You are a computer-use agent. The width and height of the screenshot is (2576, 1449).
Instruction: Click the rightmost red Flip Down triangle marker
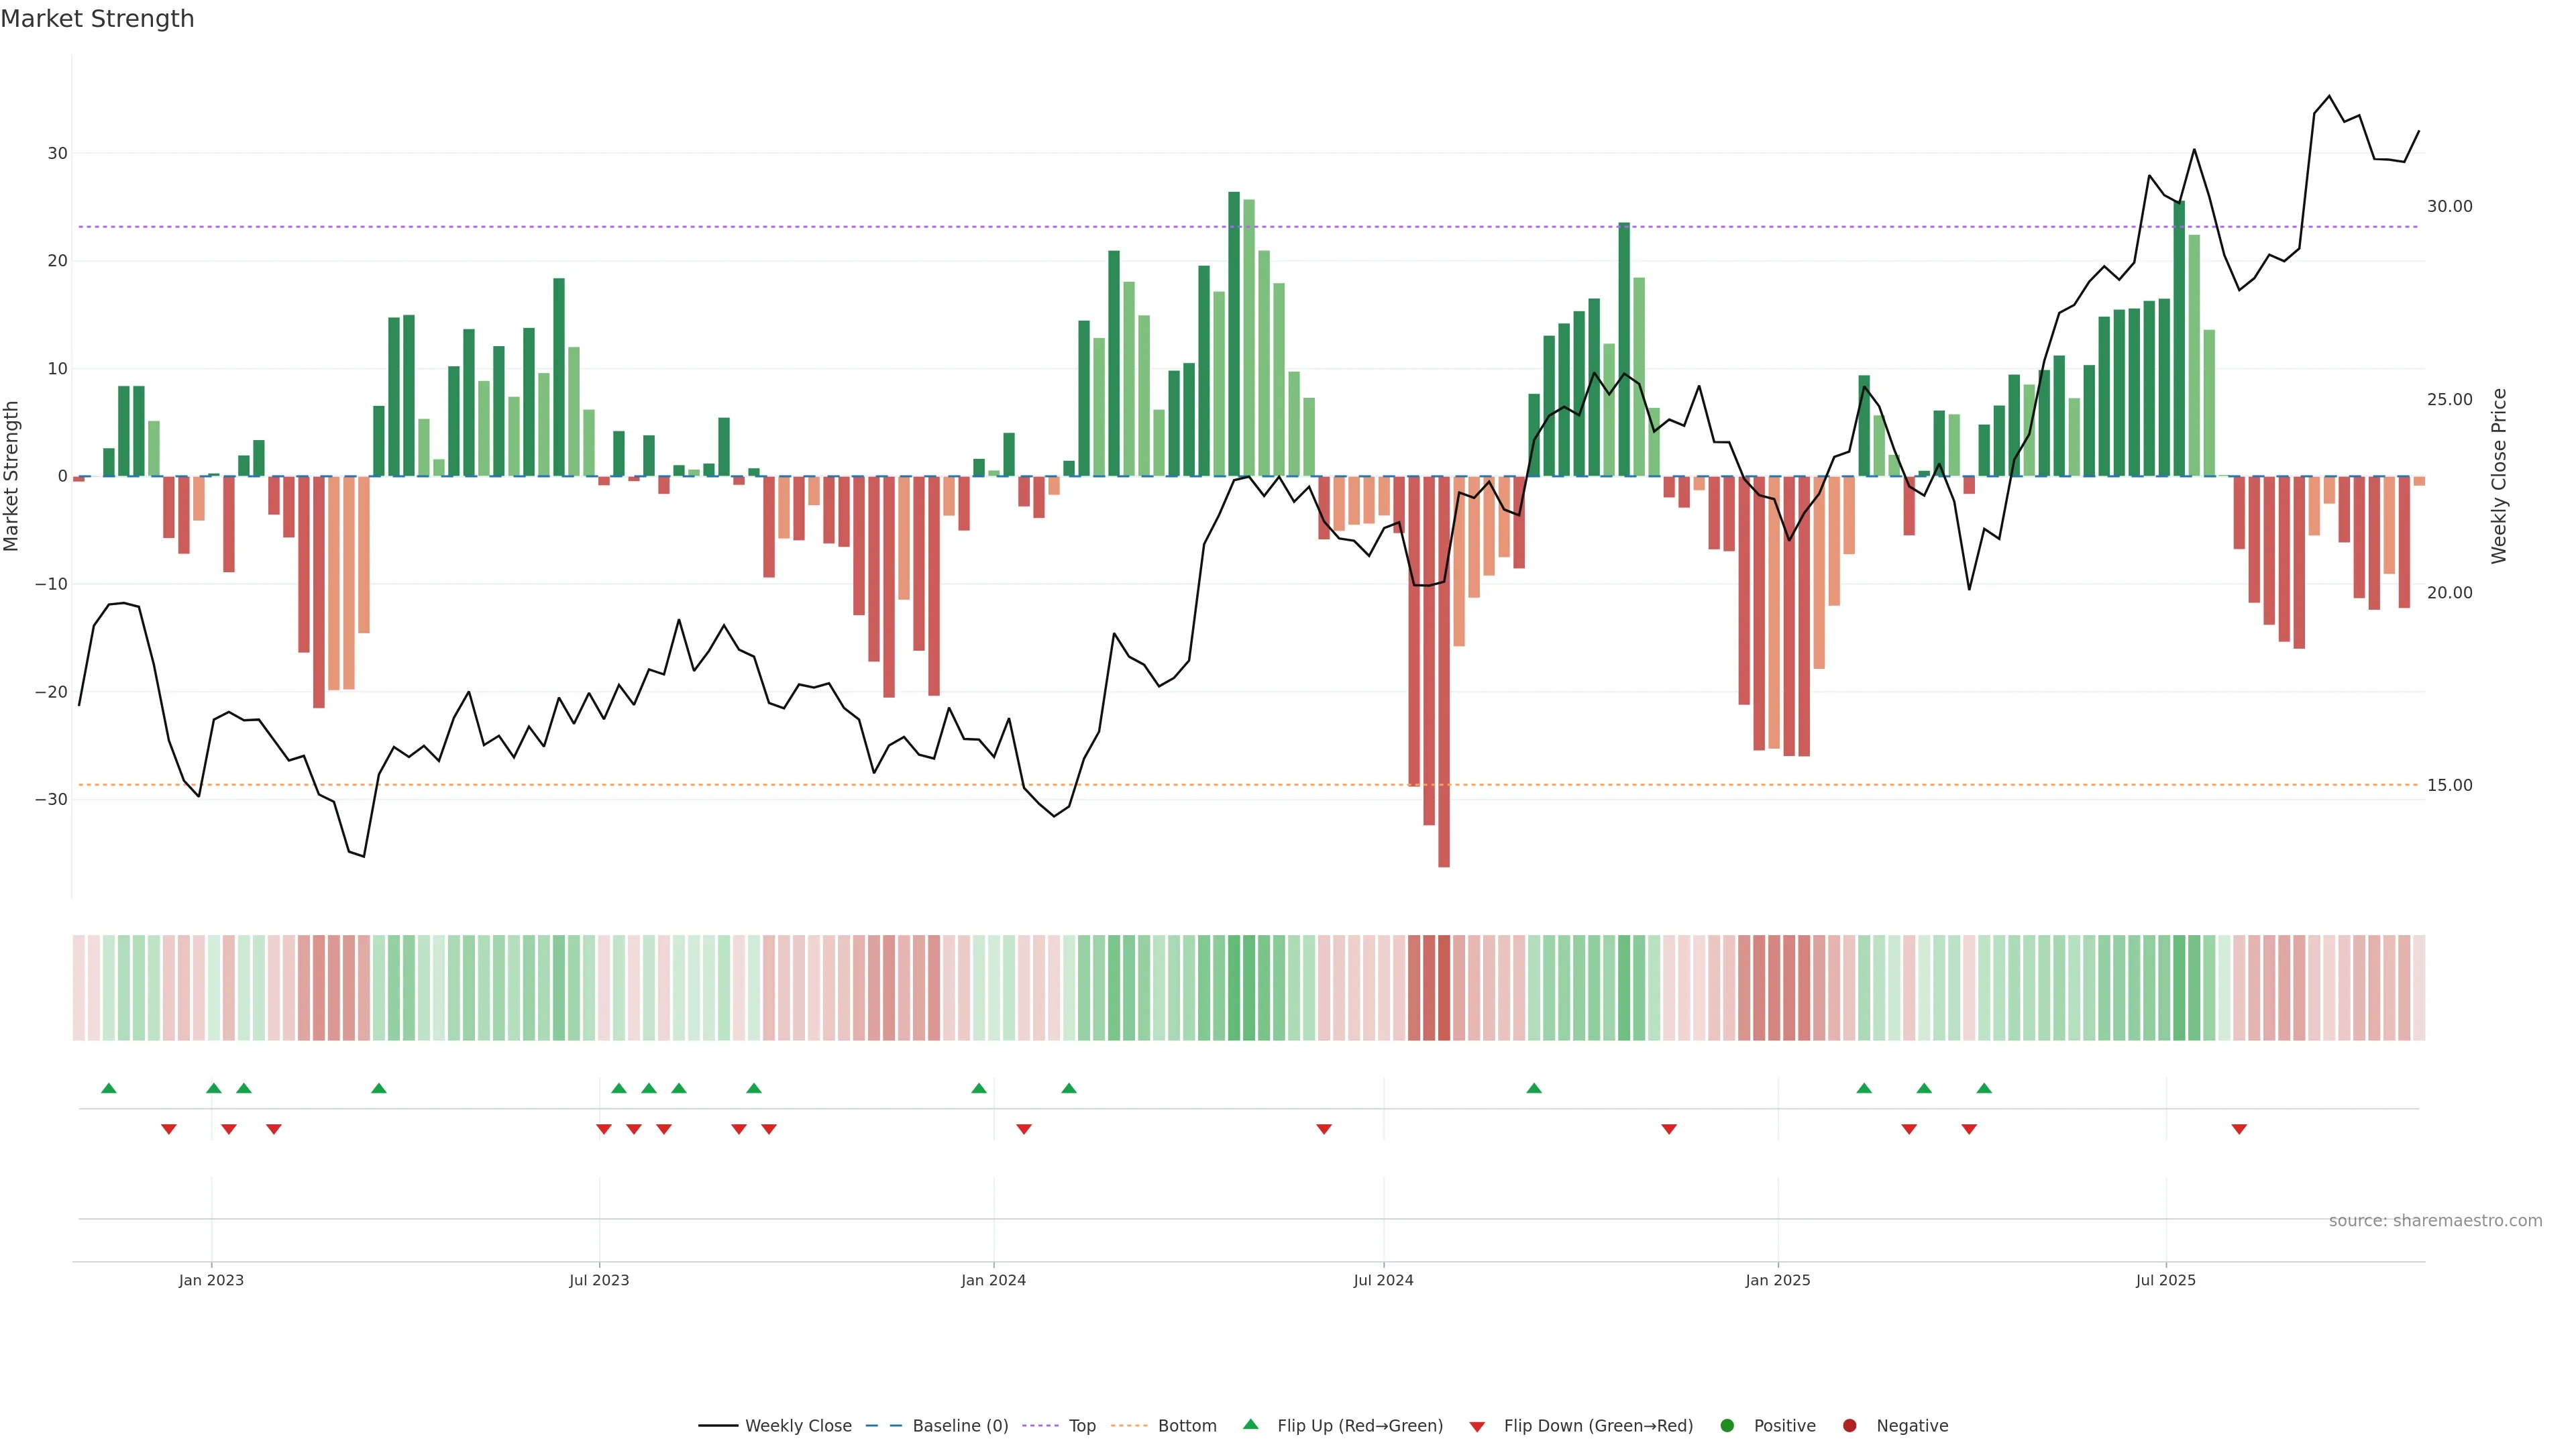point(2239,1129)
